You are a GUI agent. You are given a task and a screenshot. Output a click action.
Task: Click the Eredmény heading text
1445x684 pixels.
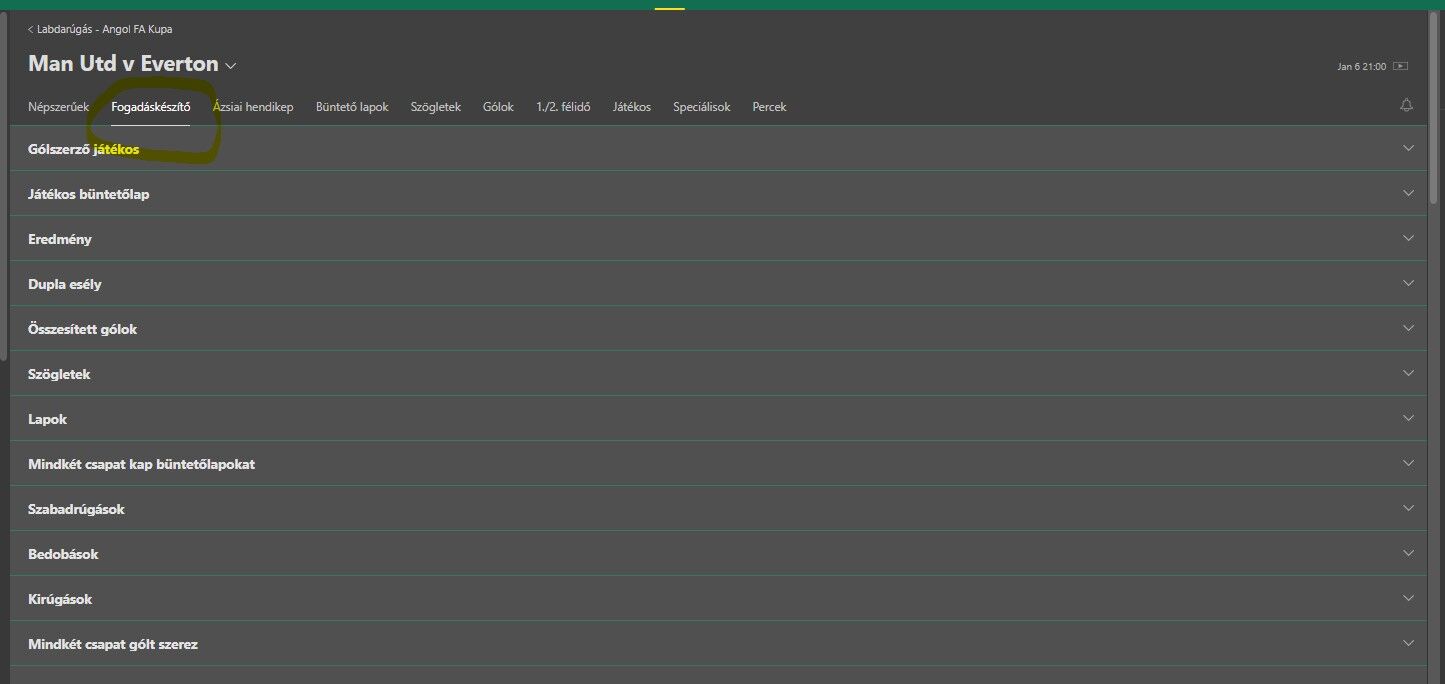60,240
